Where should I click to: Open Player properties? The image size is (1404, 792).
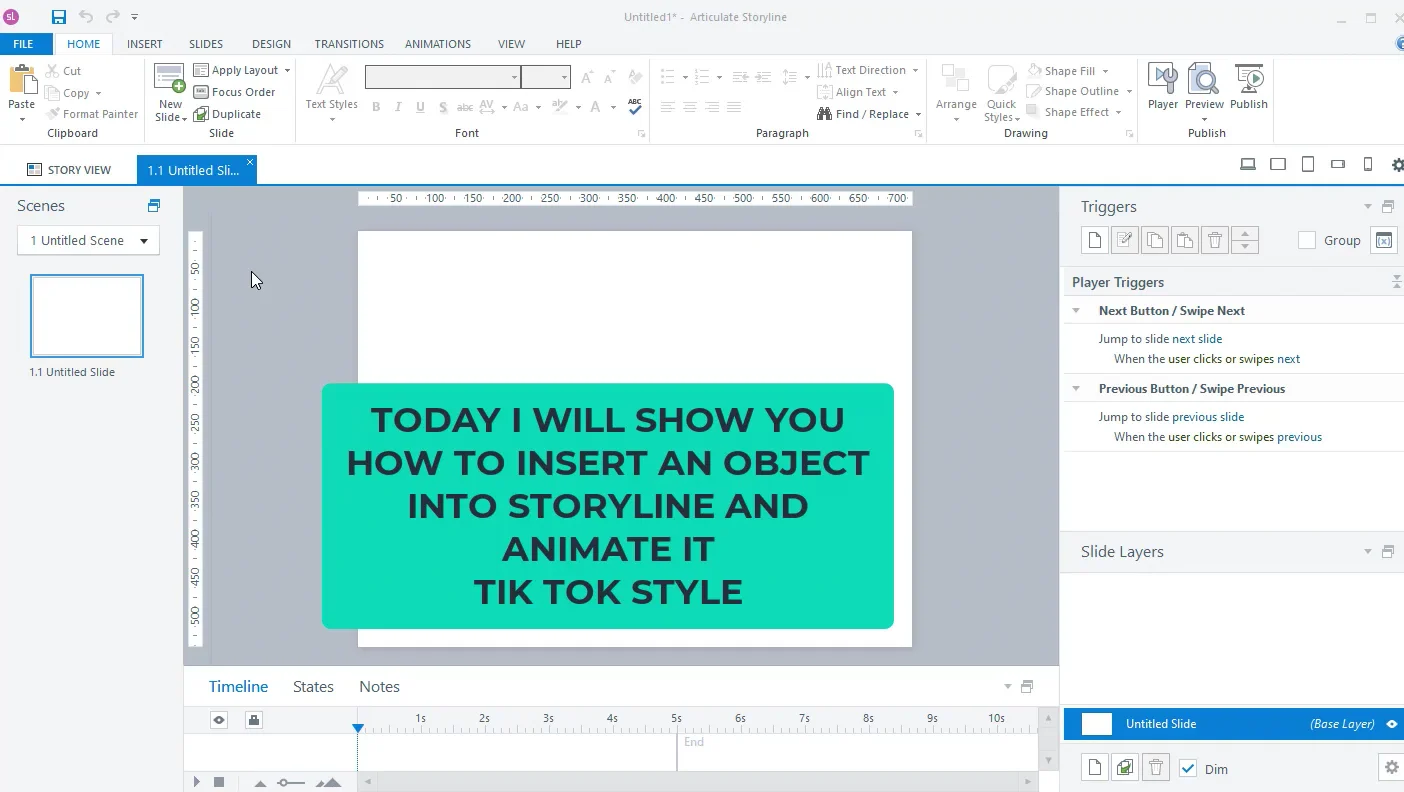[1163, 87]
